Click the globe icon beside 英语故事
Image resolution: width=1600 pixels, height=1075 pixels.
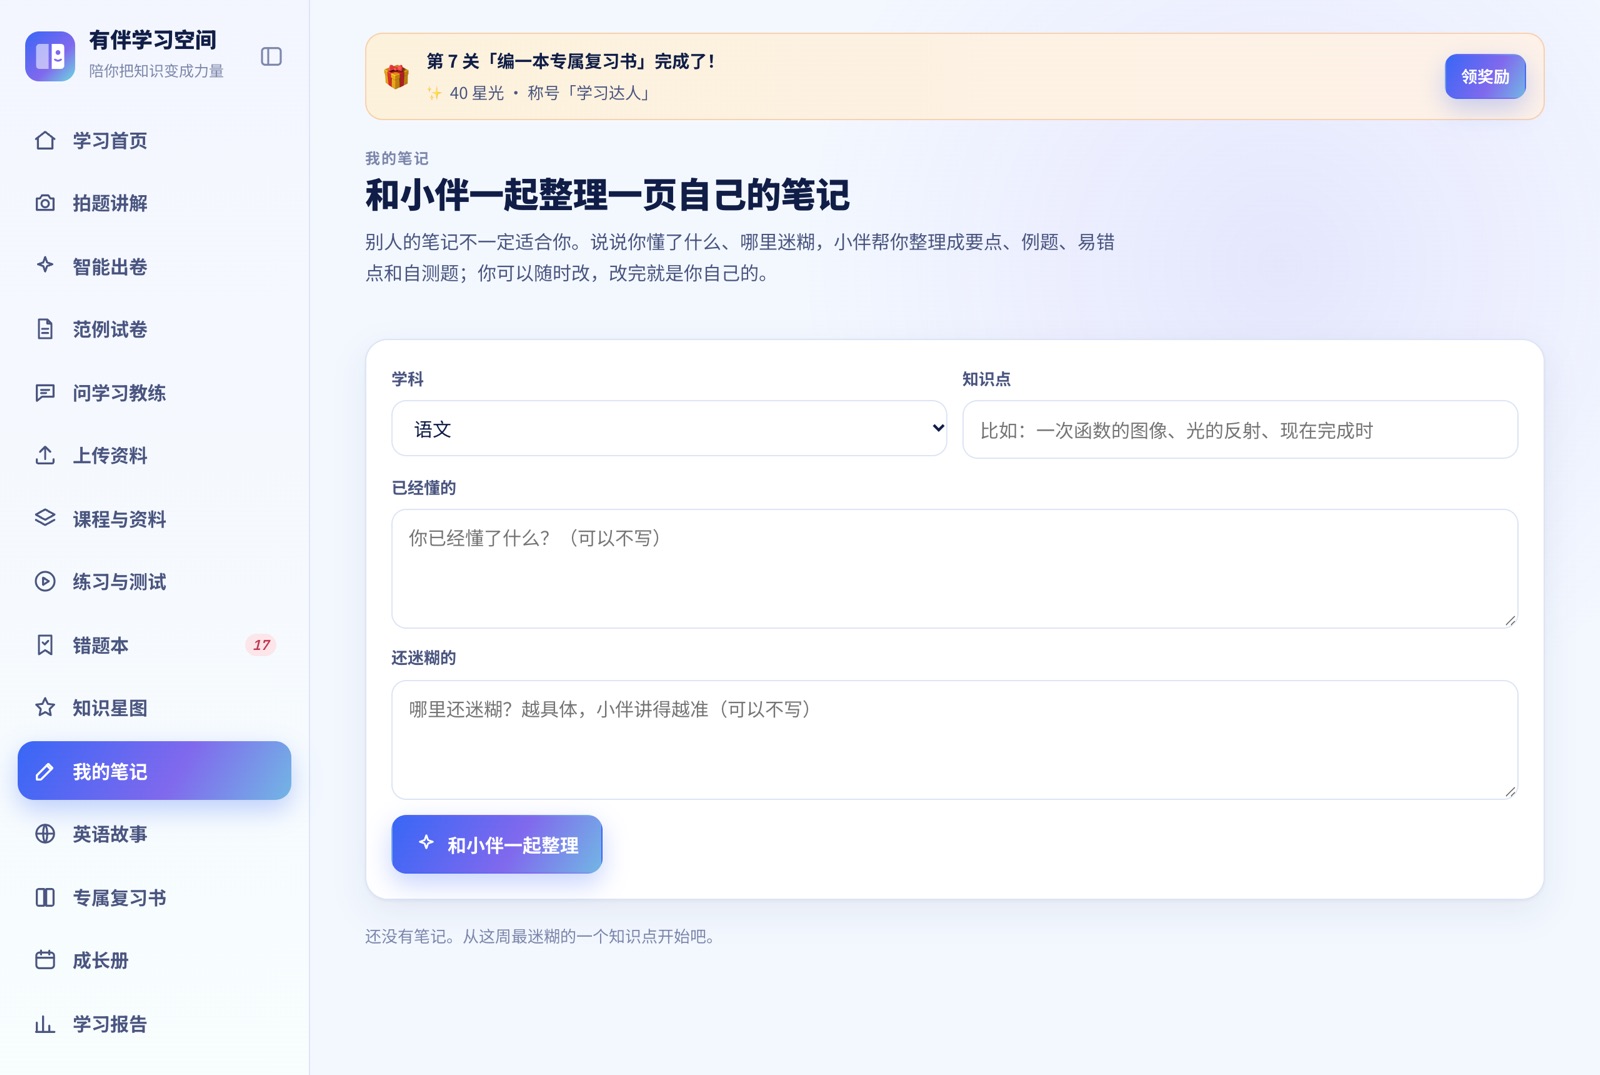pos(45,834)
